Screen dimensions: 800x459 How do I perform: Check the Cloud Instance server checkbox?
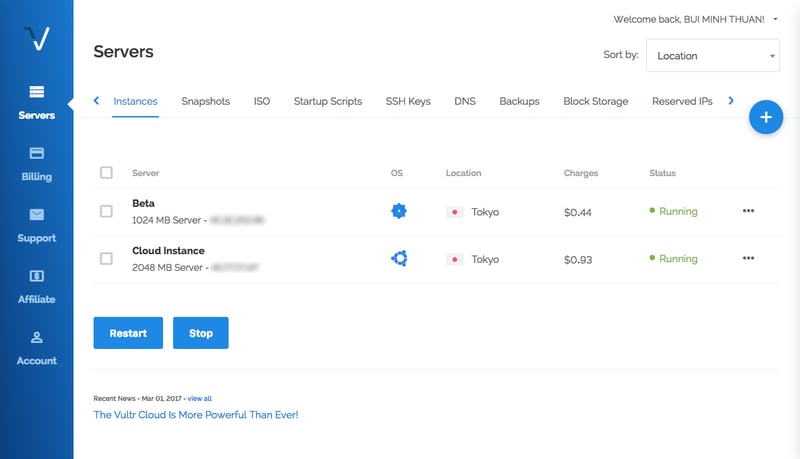coord(107,259)
